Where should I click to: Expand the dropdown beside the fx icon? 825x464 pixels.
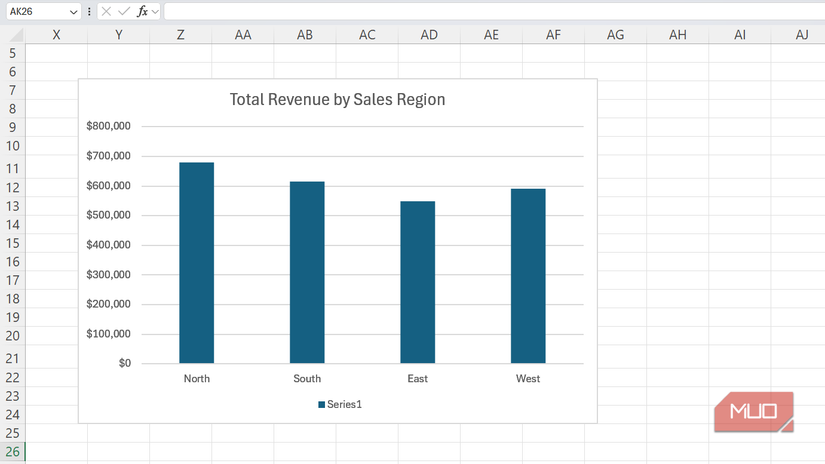(155, 12)
